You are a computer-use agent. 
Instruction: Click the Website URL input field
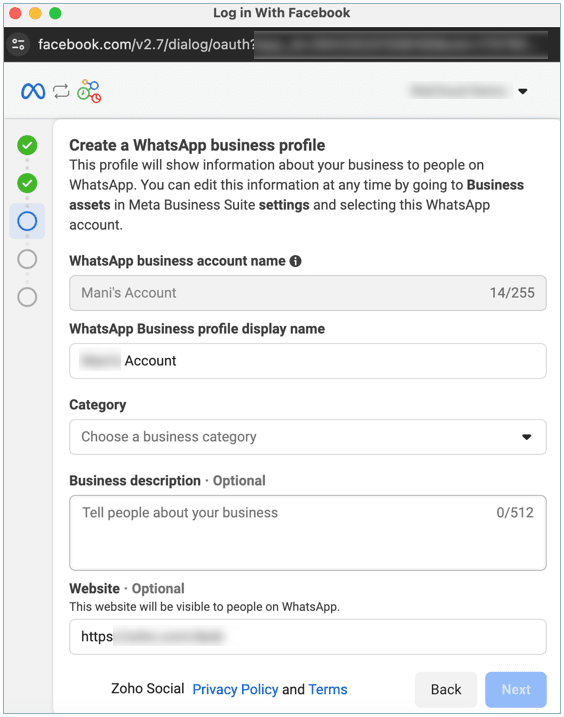click(307, 637)
